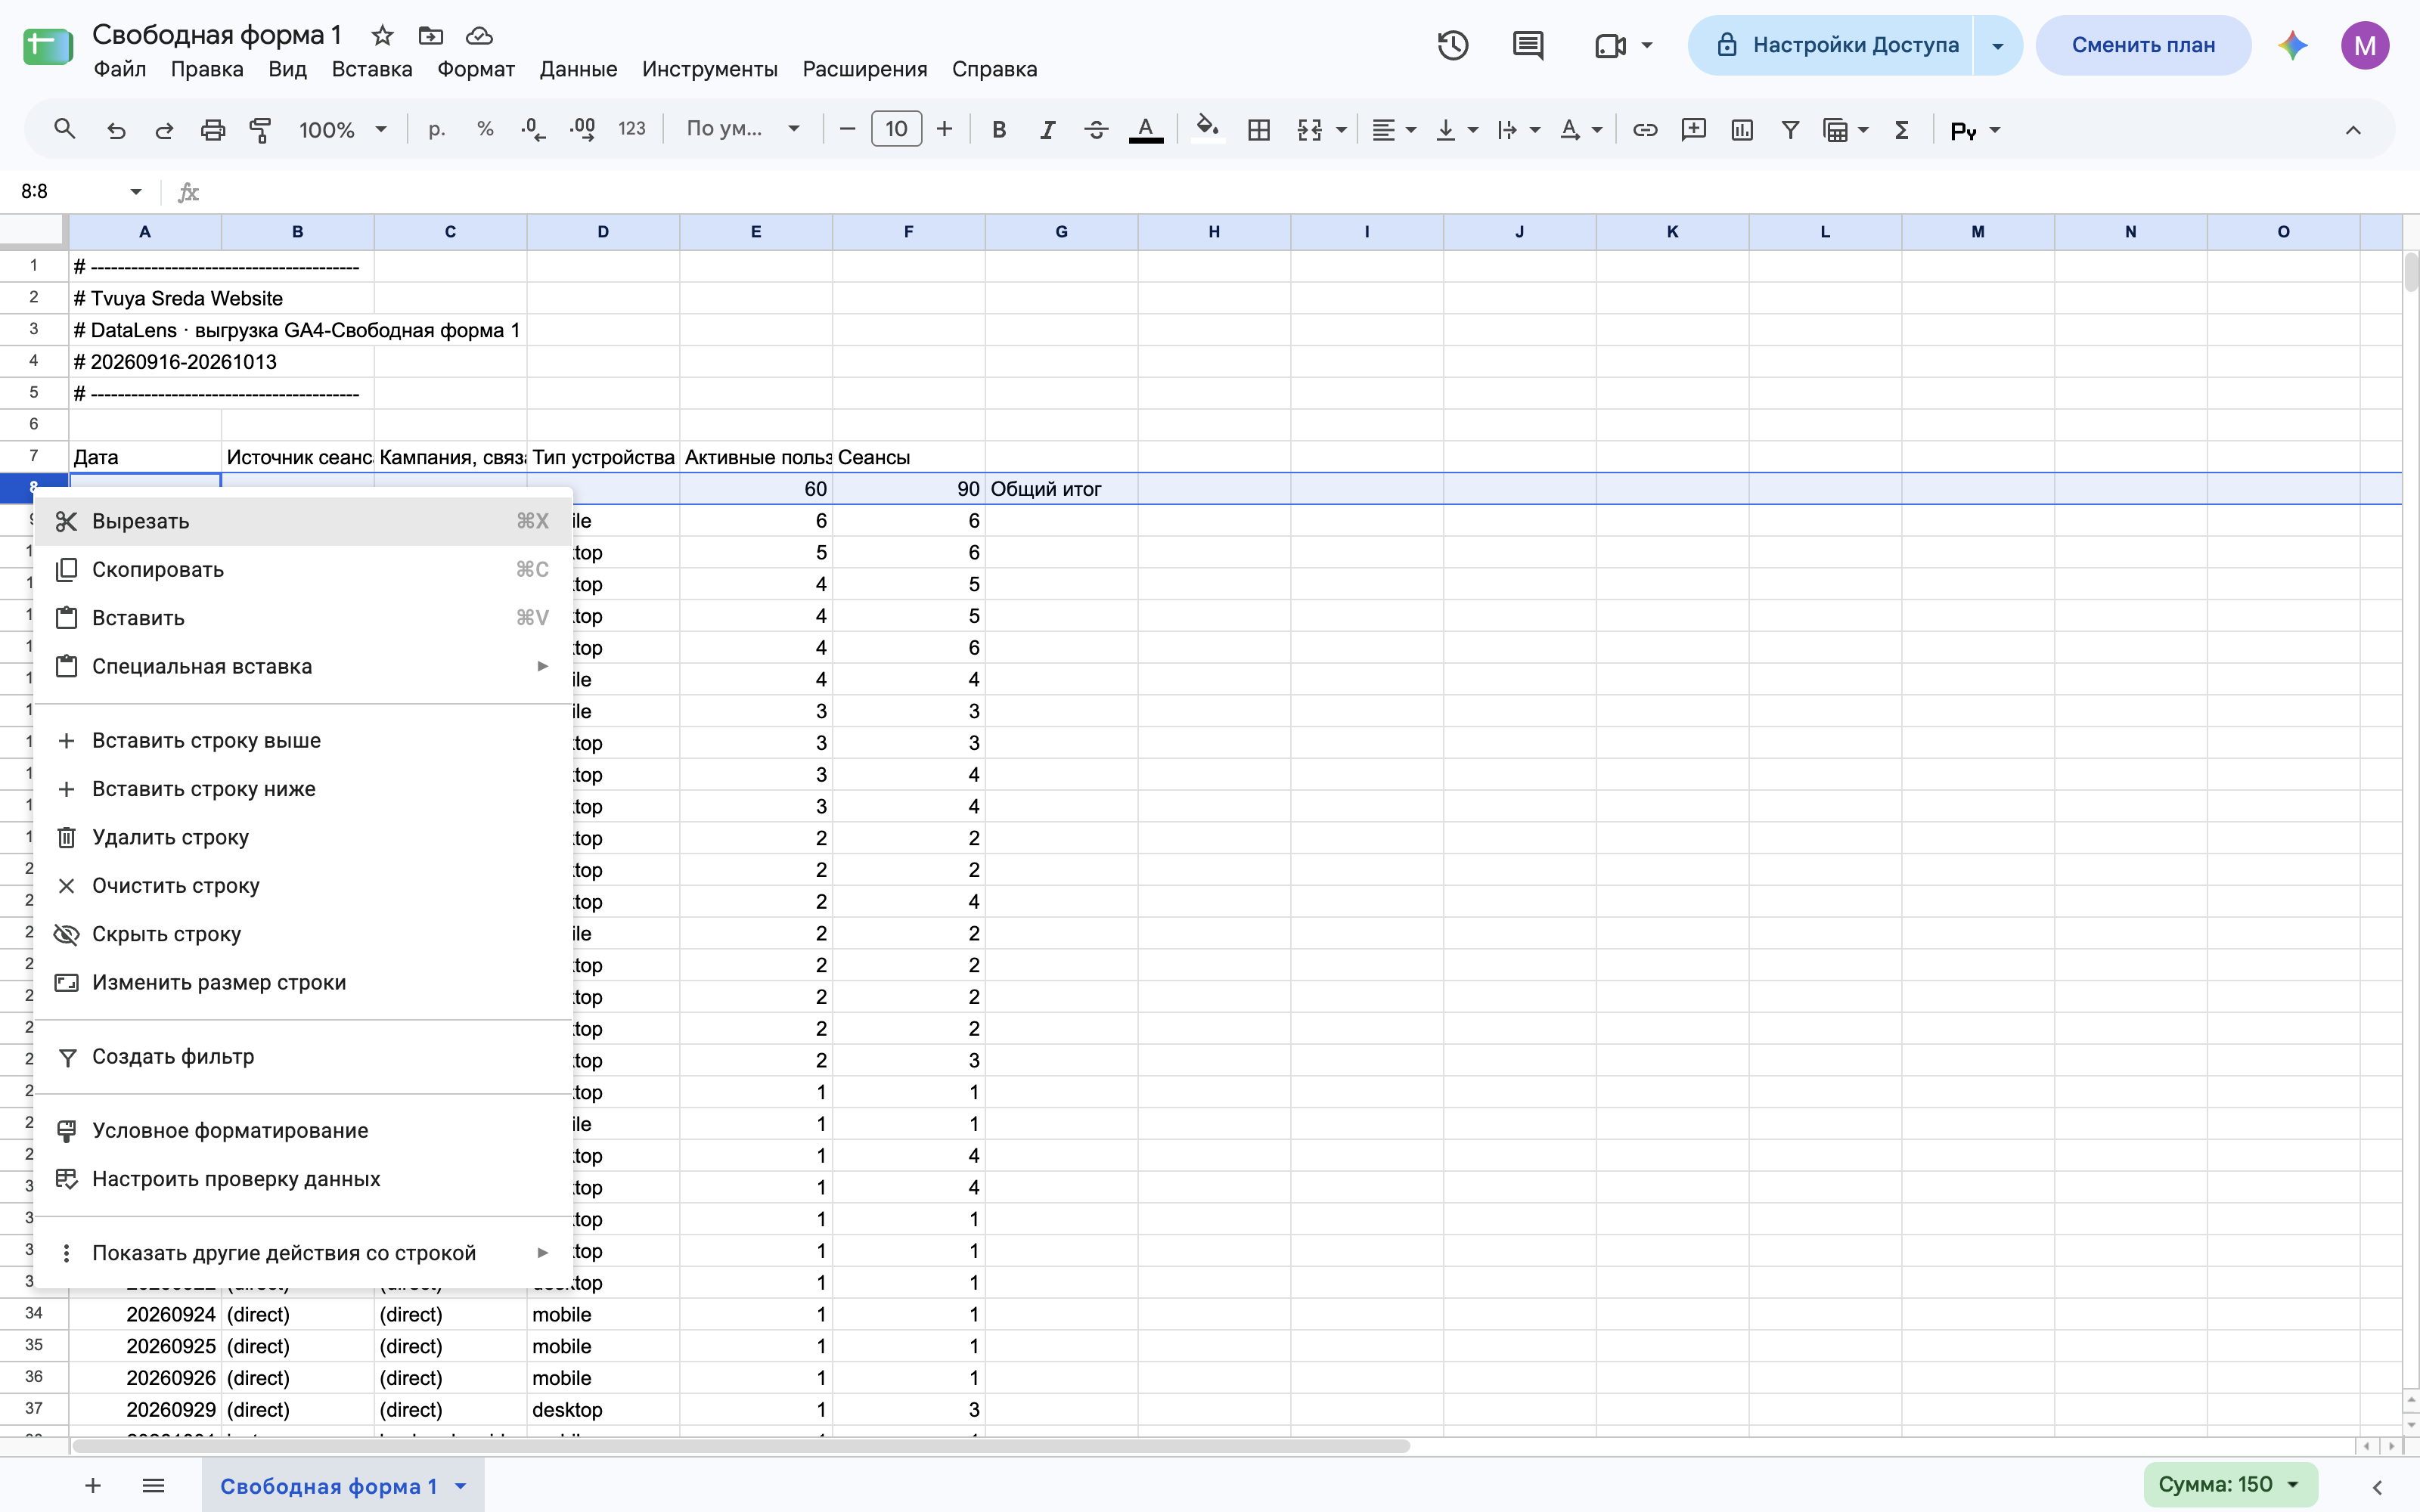Click the undo arrow in toolbar
Screen dimensions: 2420x1512
(x=116, y=130)
